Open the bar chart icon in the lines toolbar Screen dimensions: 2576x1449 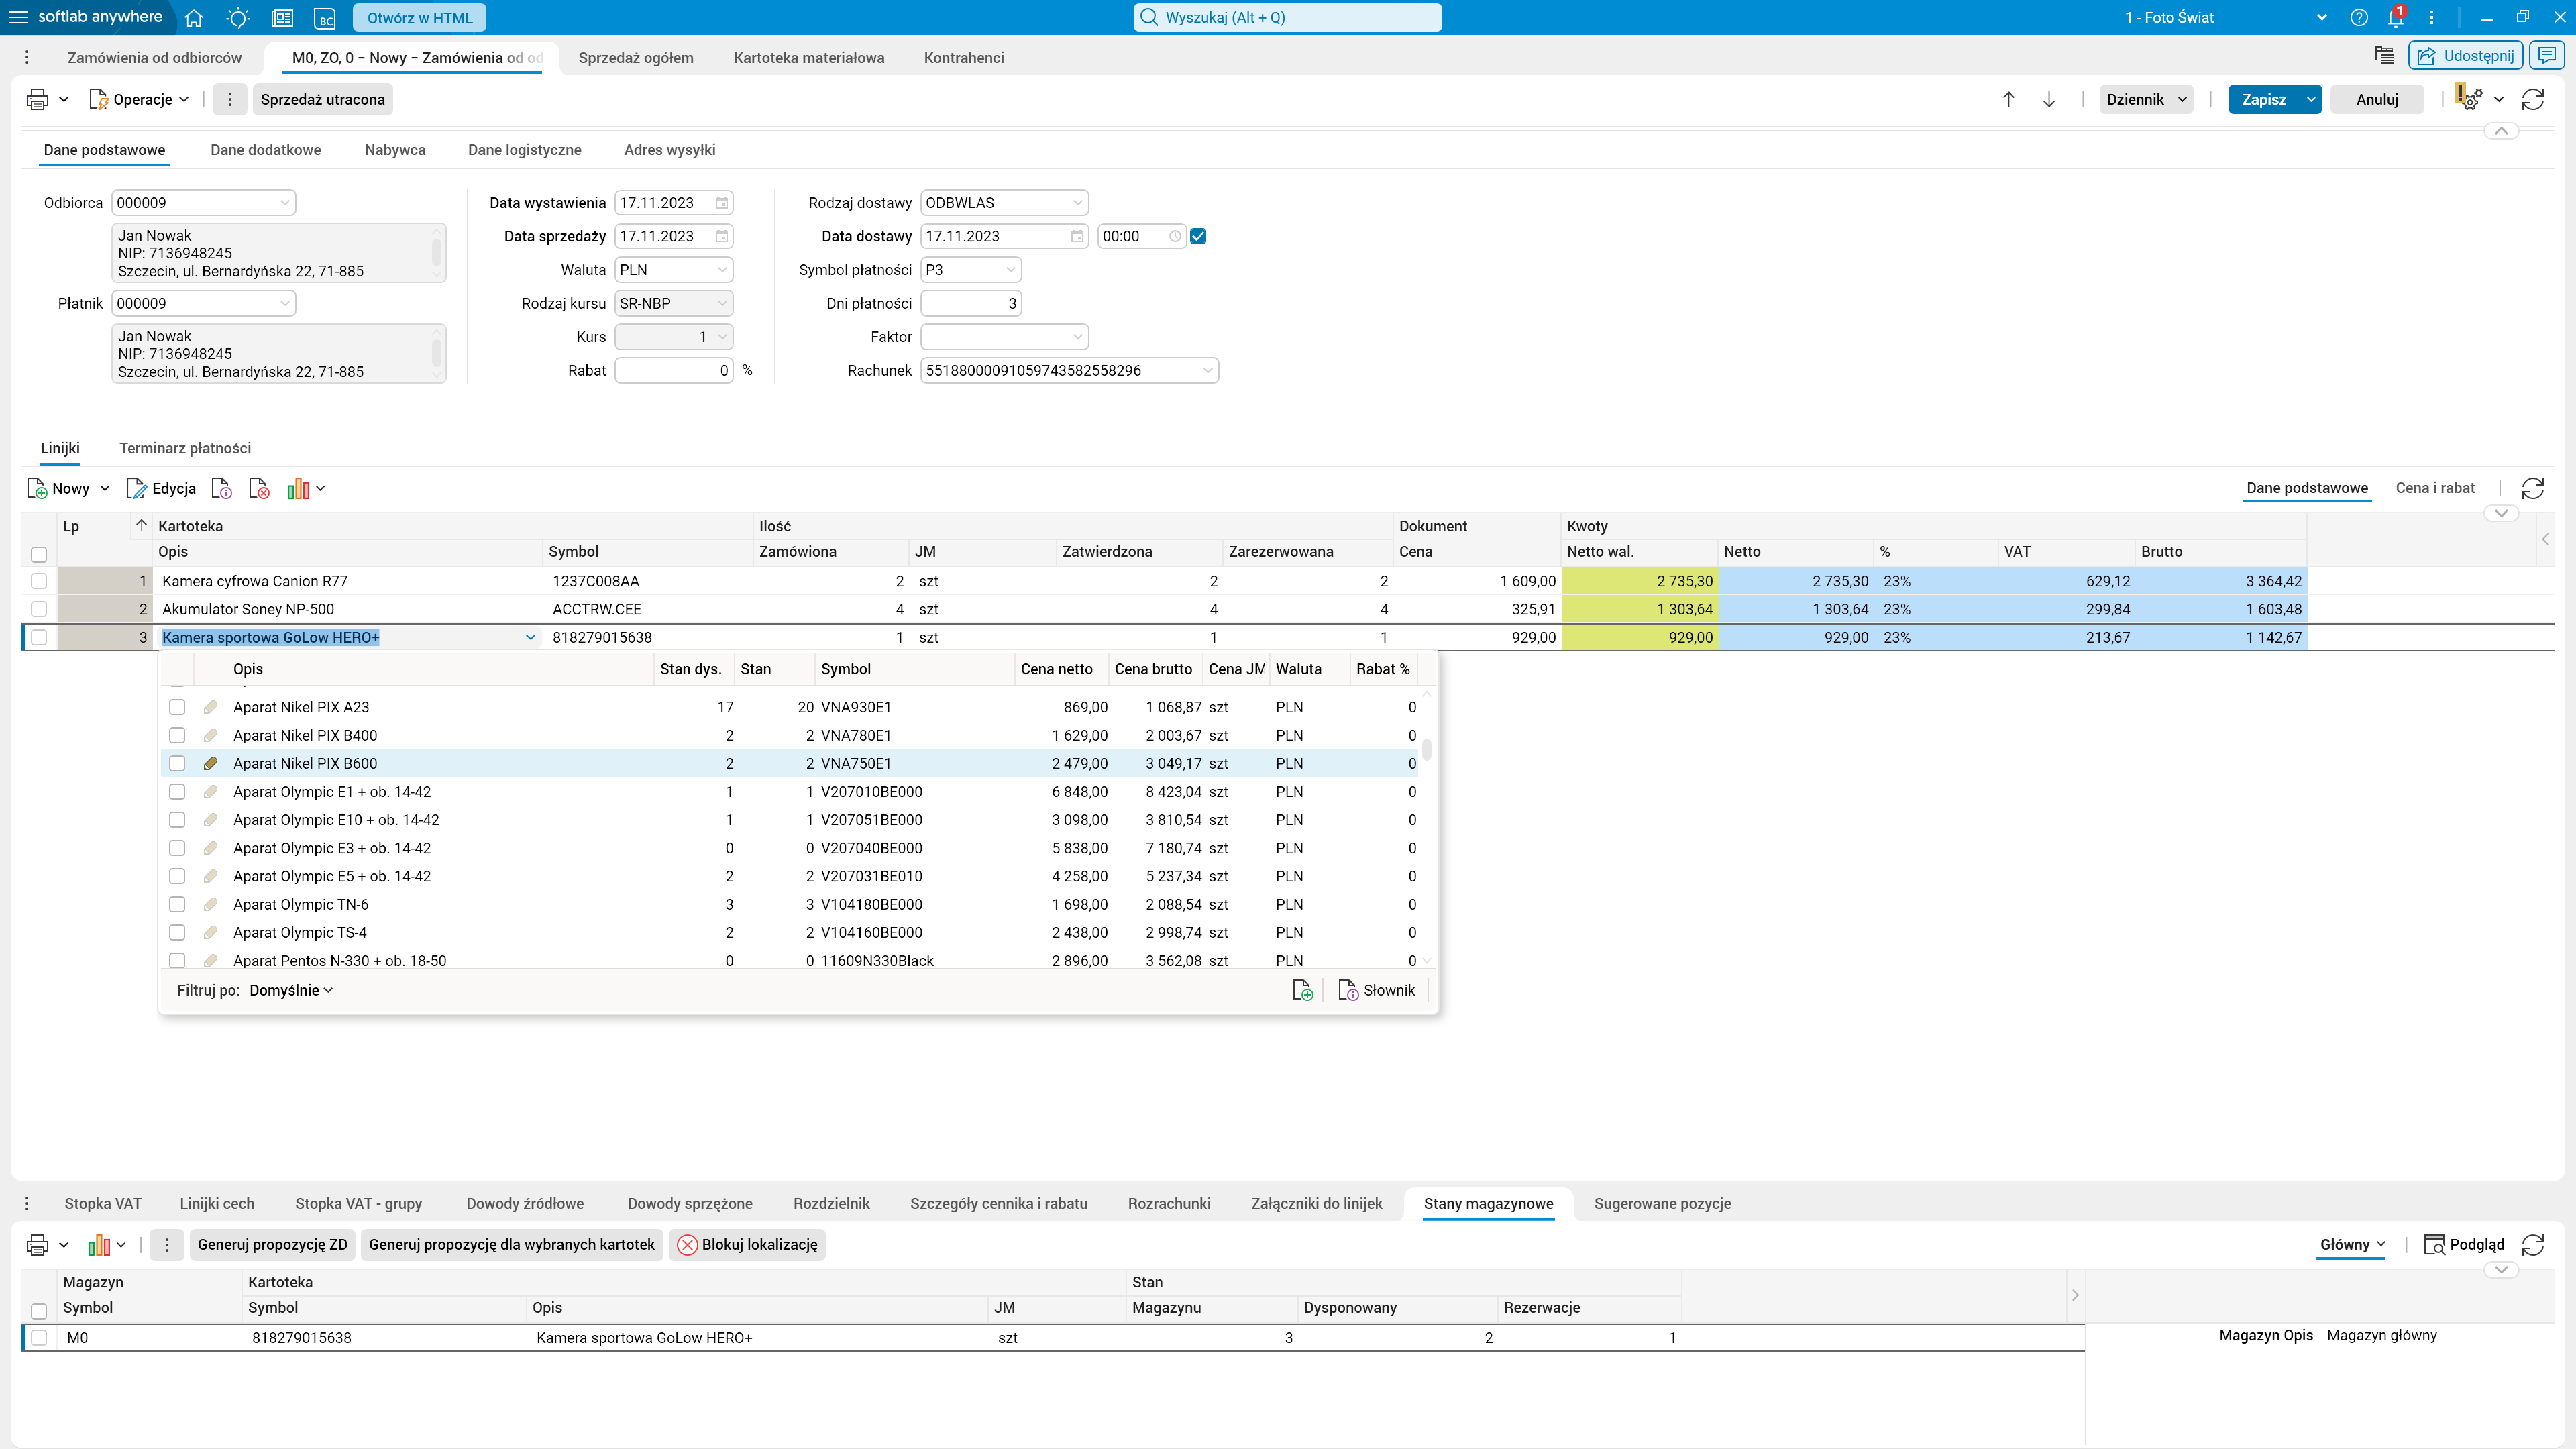(x=298, y=489)
